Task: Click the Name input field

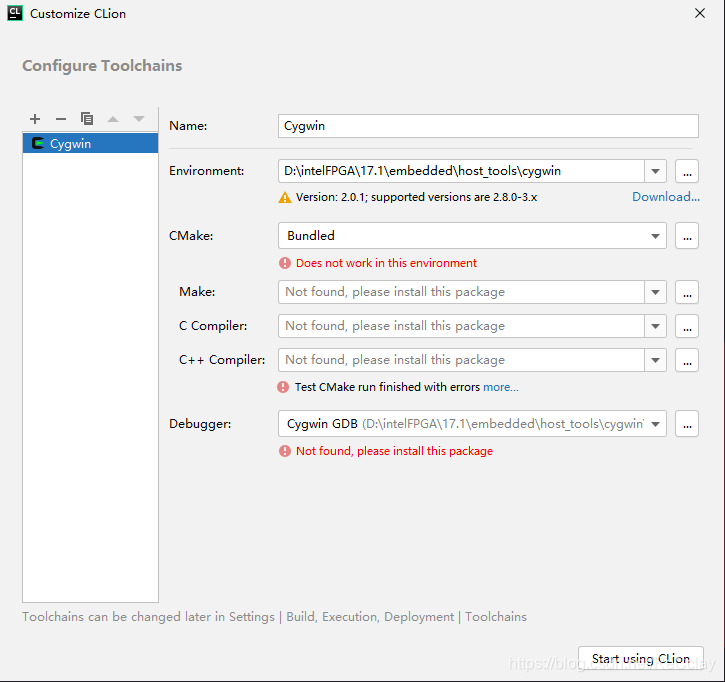Action: point(488,126)
